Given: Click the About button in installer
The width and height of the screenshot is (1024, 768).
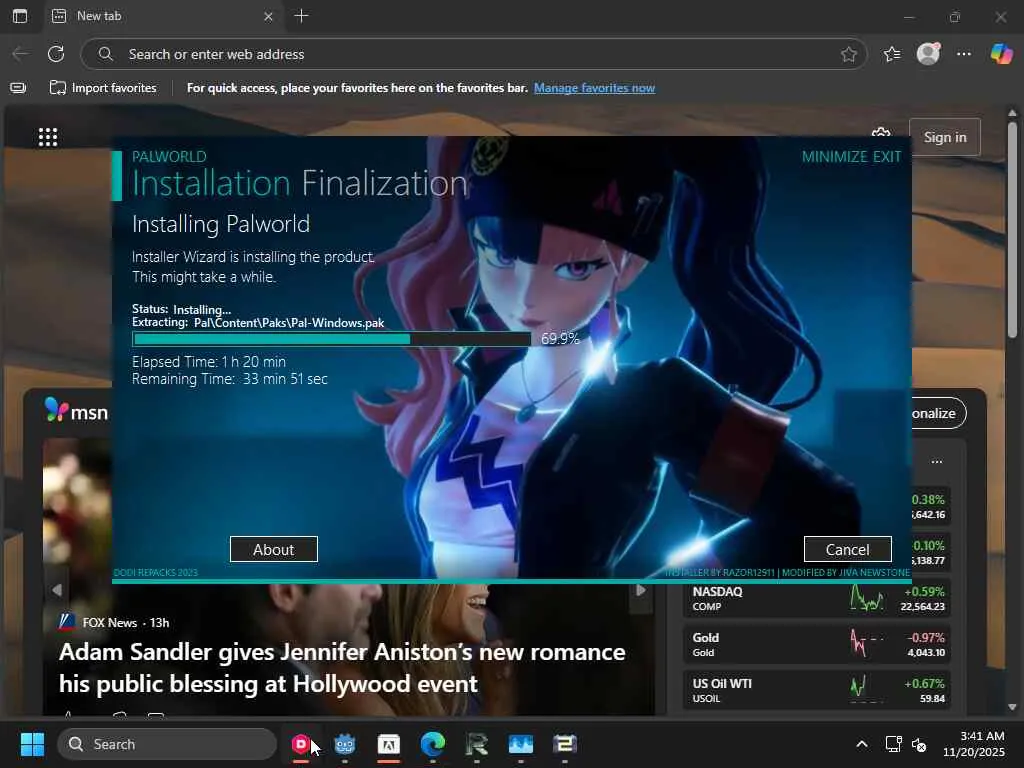Looking at the screenshot, I should (x=274, y=549).
